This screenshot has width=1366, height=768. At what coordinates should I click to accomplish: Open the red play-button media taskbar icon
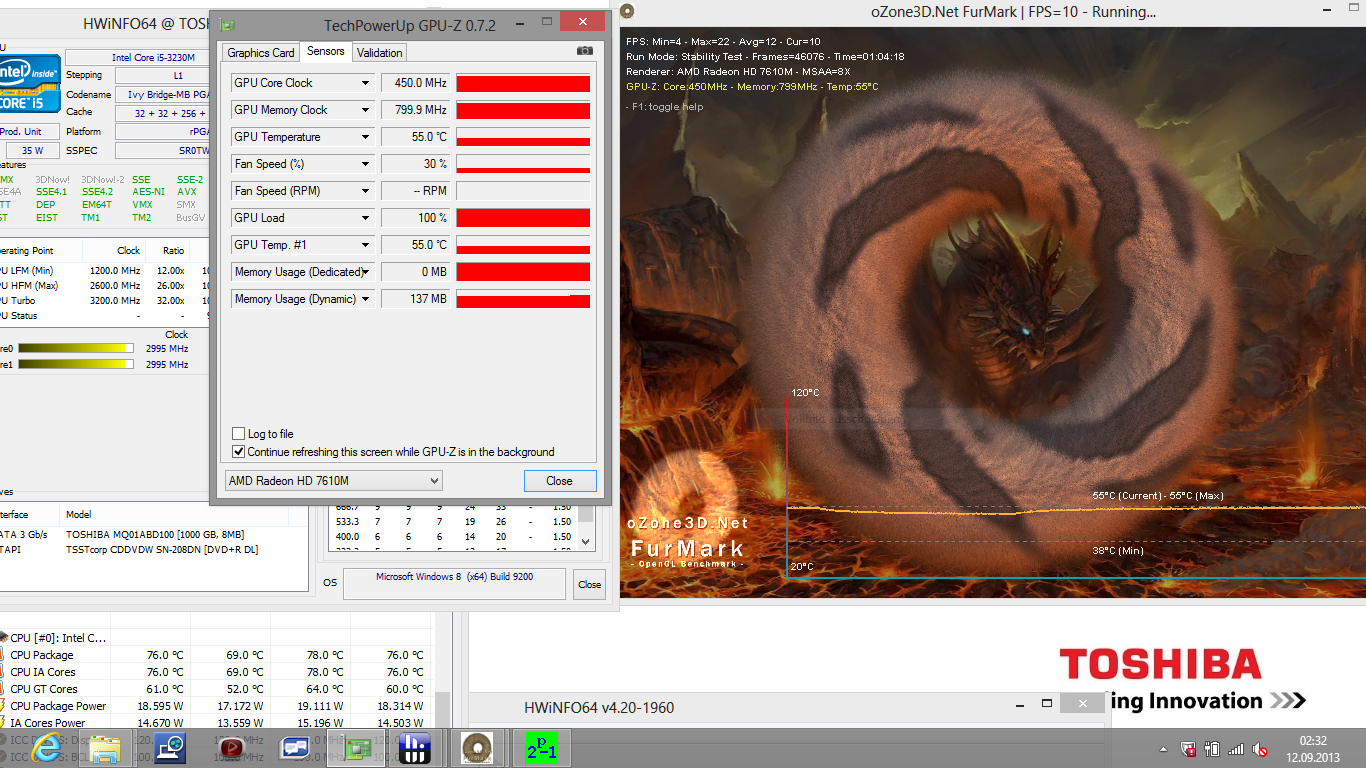pos(232,748)
